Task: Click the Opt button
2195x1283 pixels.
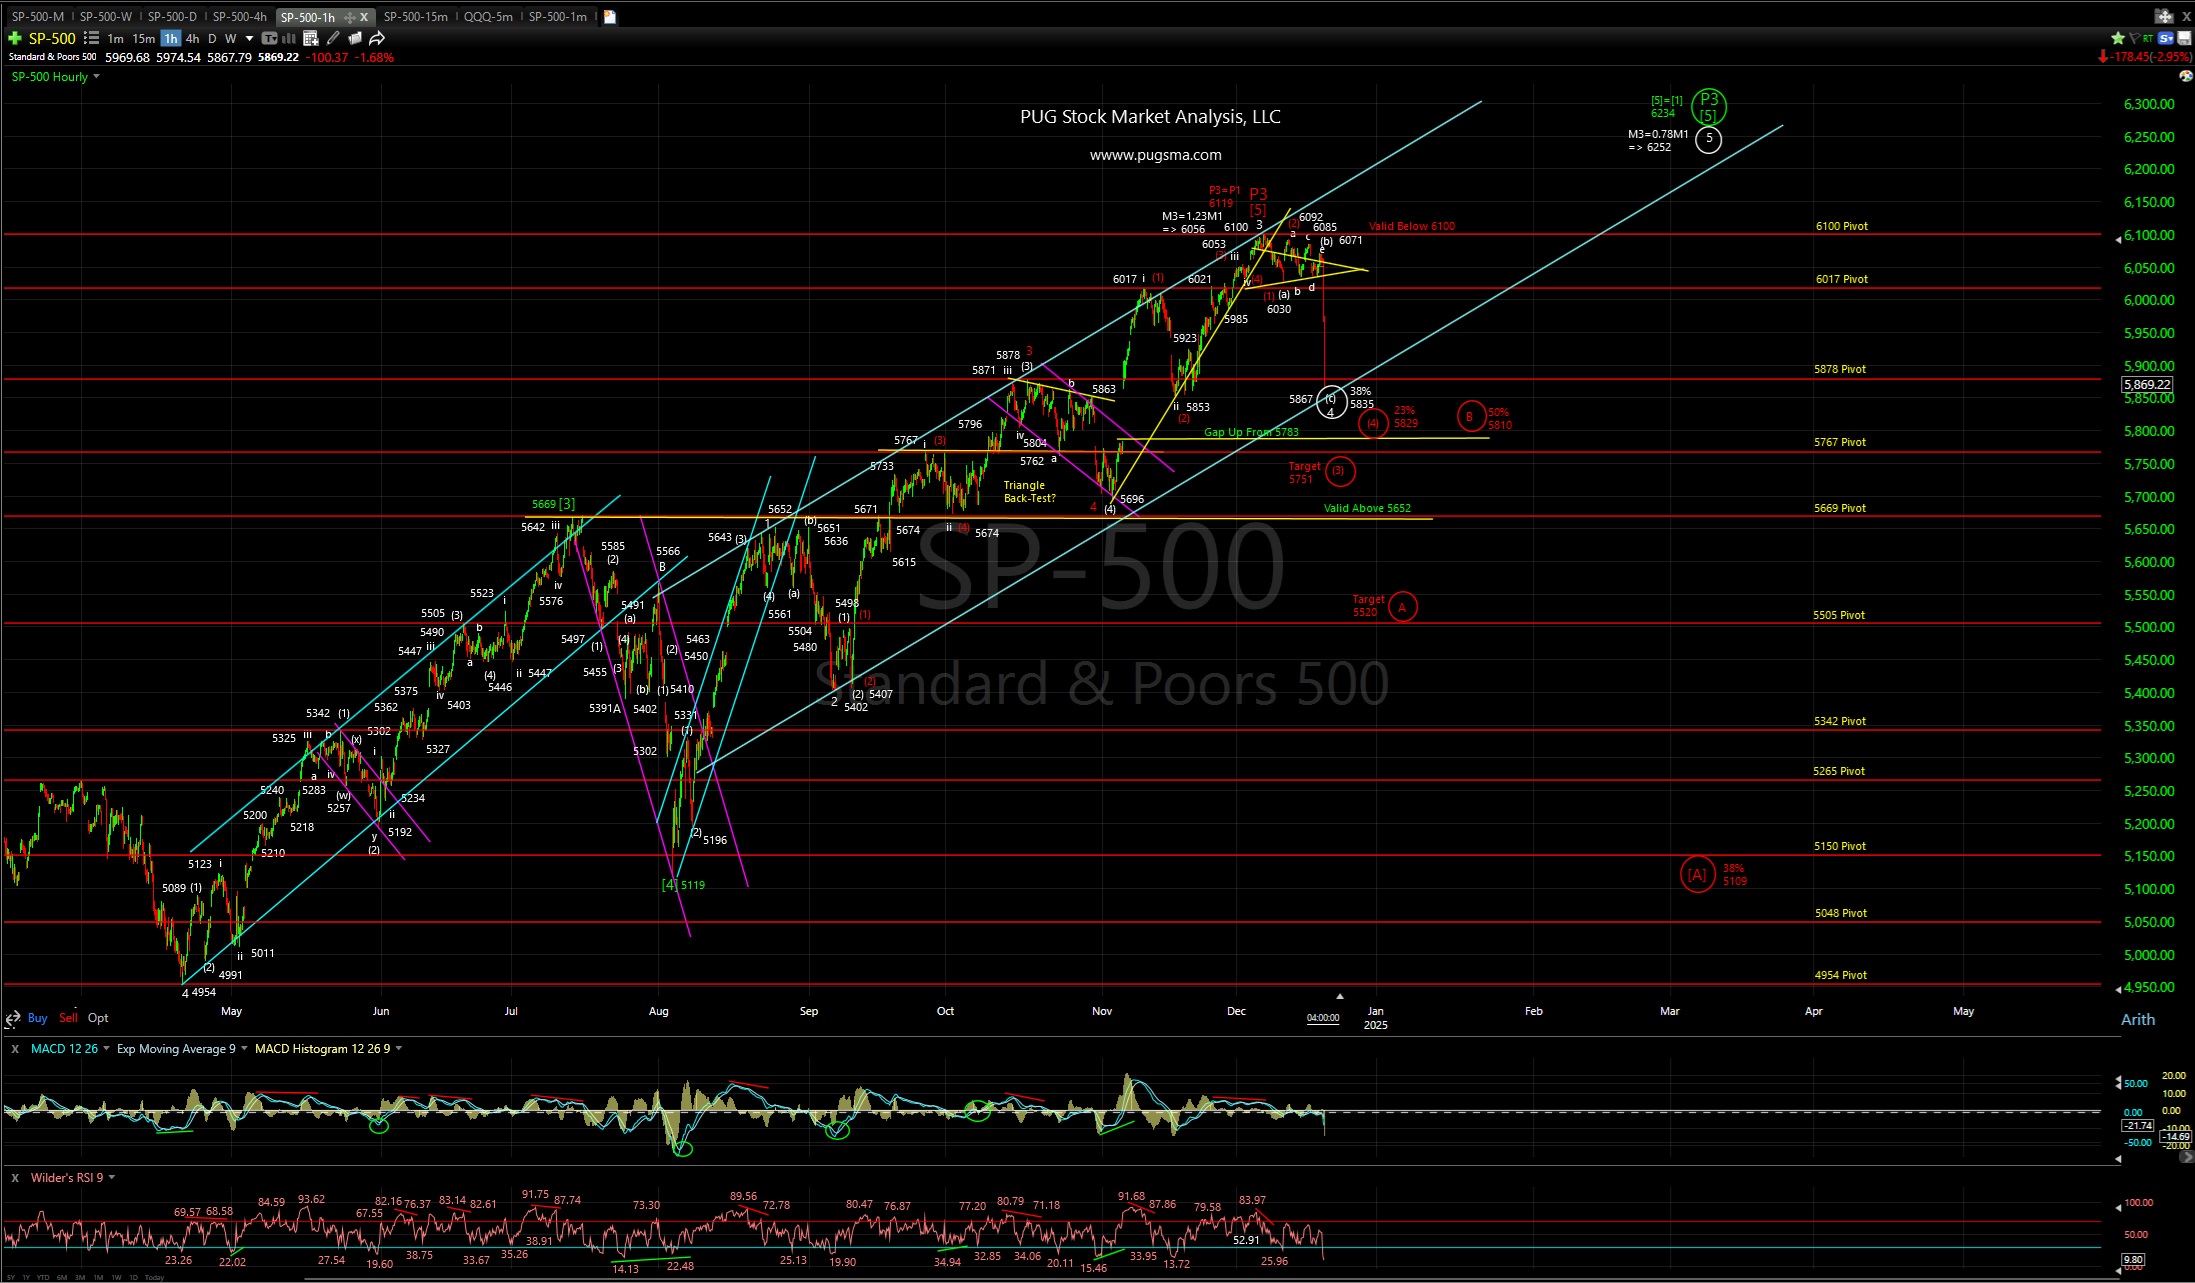Action: pos(97,1017)
